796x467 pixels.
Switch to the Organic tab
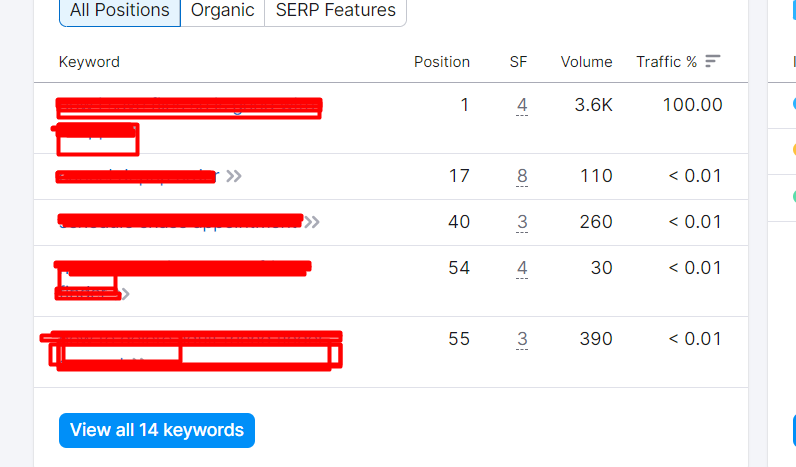click(x=222, y=11)
